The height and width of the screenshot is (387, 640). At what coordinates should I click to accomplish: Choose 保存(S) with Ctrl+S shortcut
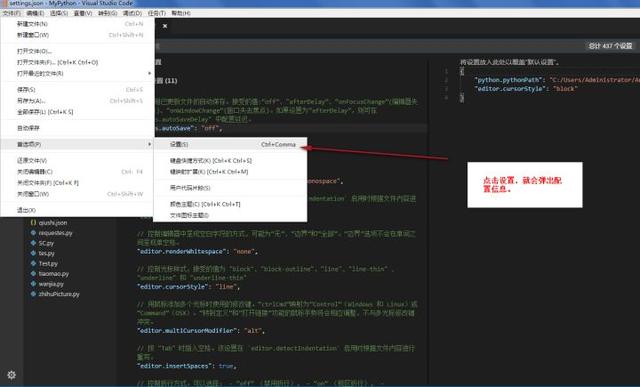78,89
